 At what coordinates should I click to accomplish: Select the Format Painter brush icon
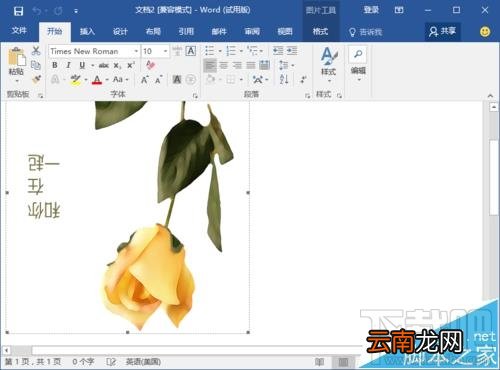(x=36, y=79)
